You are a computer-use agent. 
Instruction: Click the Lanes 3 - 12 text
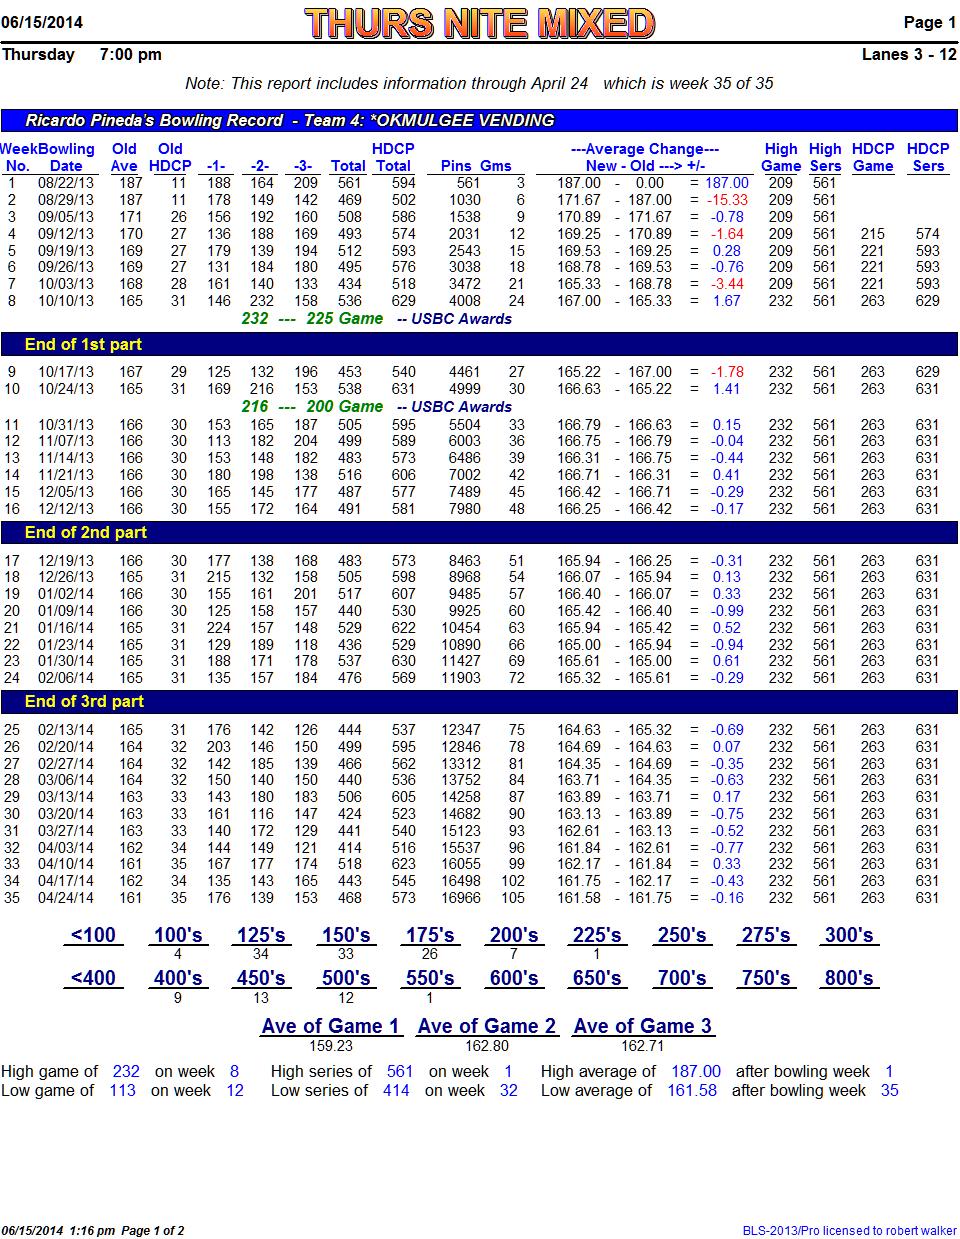click(909, 54)
